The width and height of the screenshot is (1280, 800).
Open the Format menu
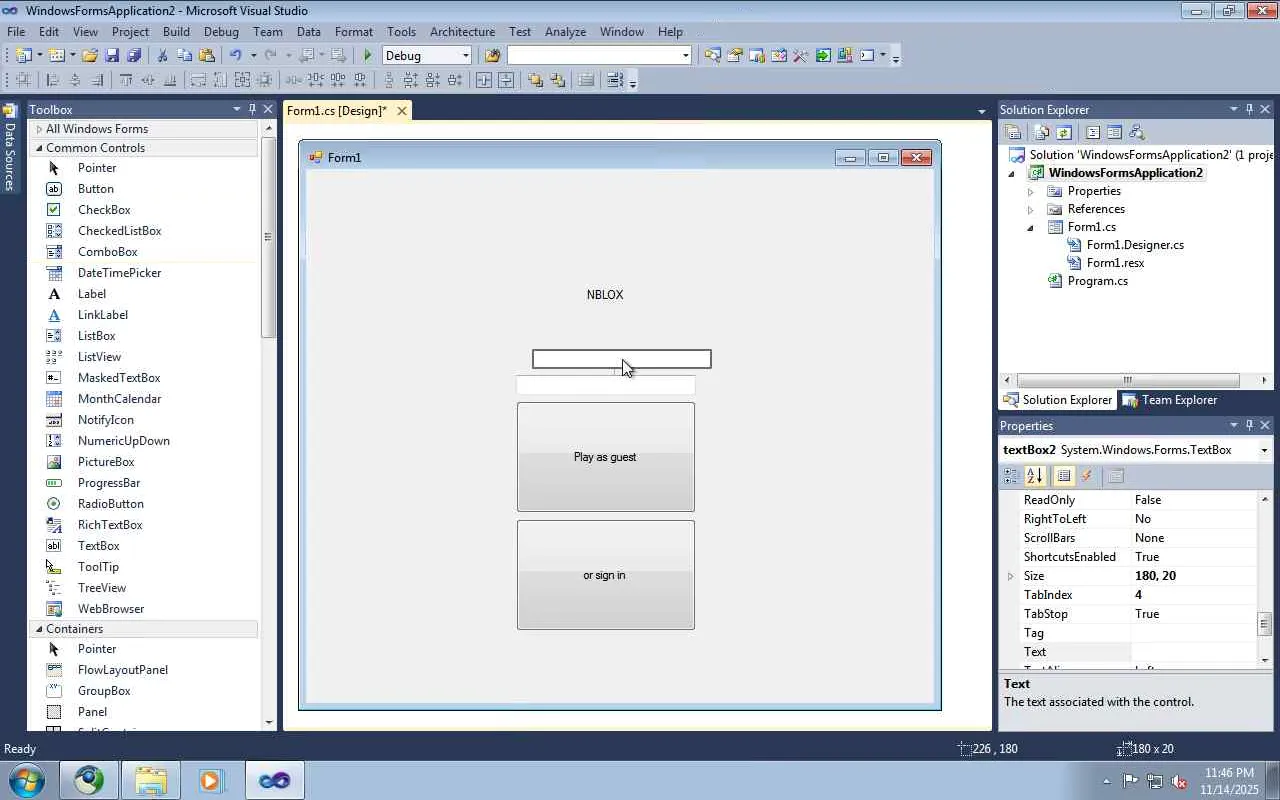[354, 31]
